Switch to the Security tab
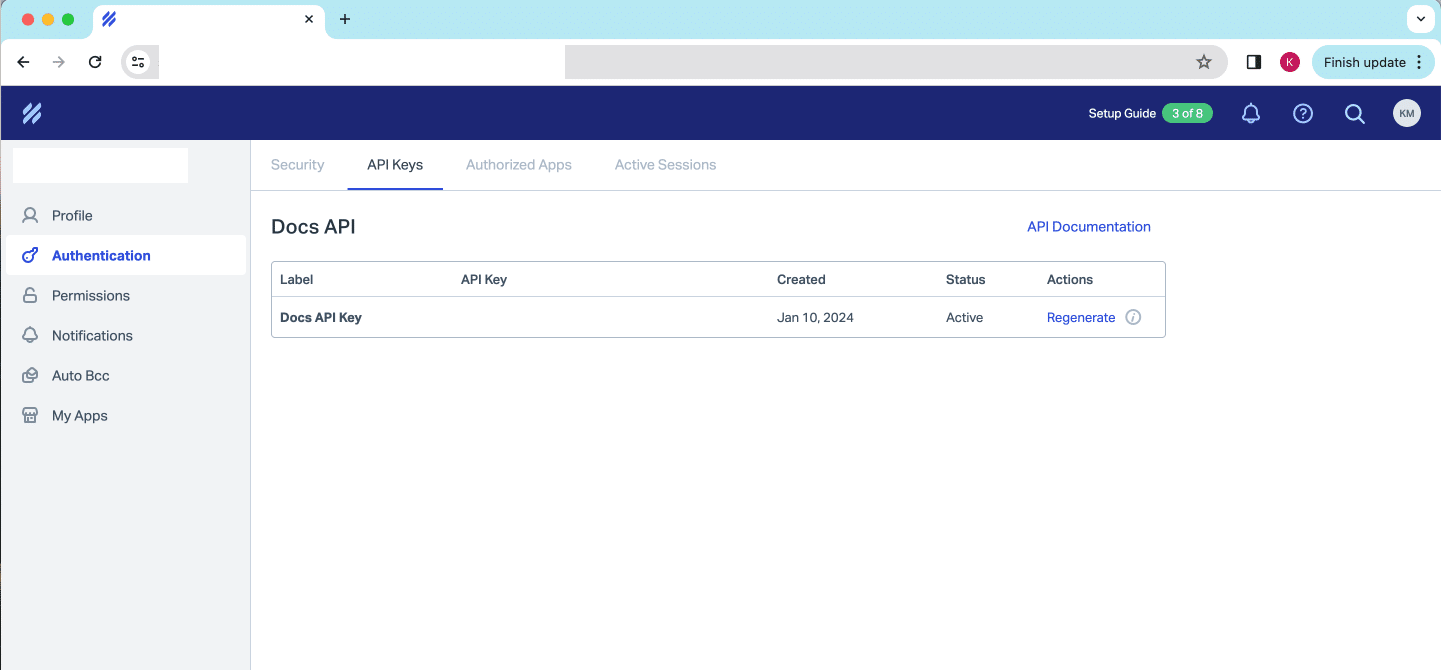Image resolution: width=1441 pixels, height=670 pixels. [x=297, y=165]
